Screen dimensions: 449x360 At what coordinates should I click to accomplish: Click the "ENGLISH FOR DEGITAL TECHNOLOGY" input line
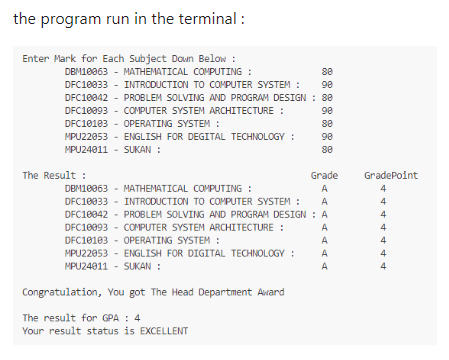click(x=199, y=137)
